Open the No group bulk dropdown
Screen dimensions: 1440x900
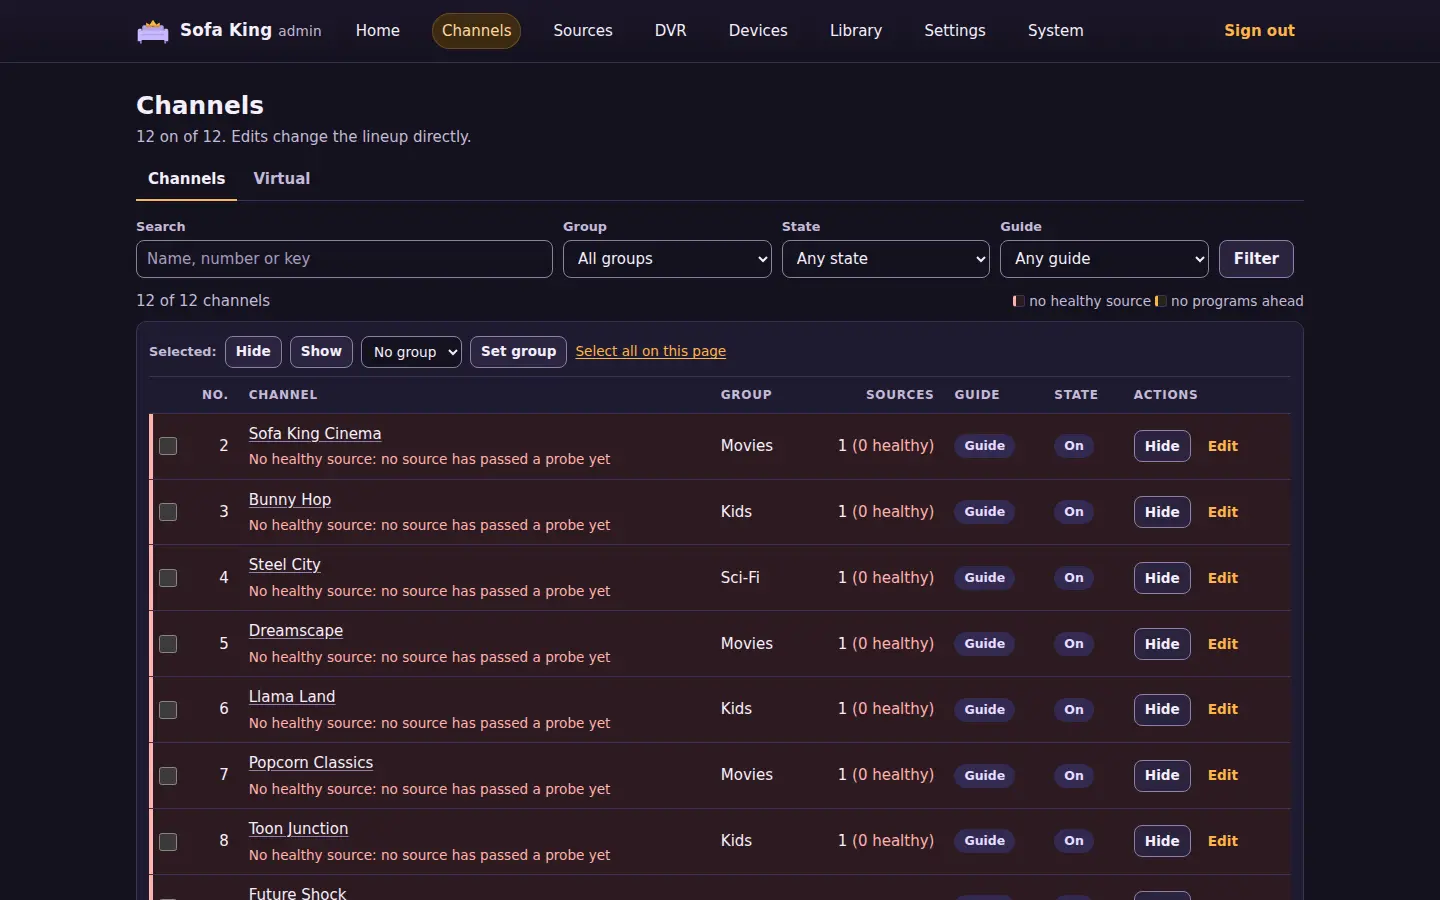(411, 352)
